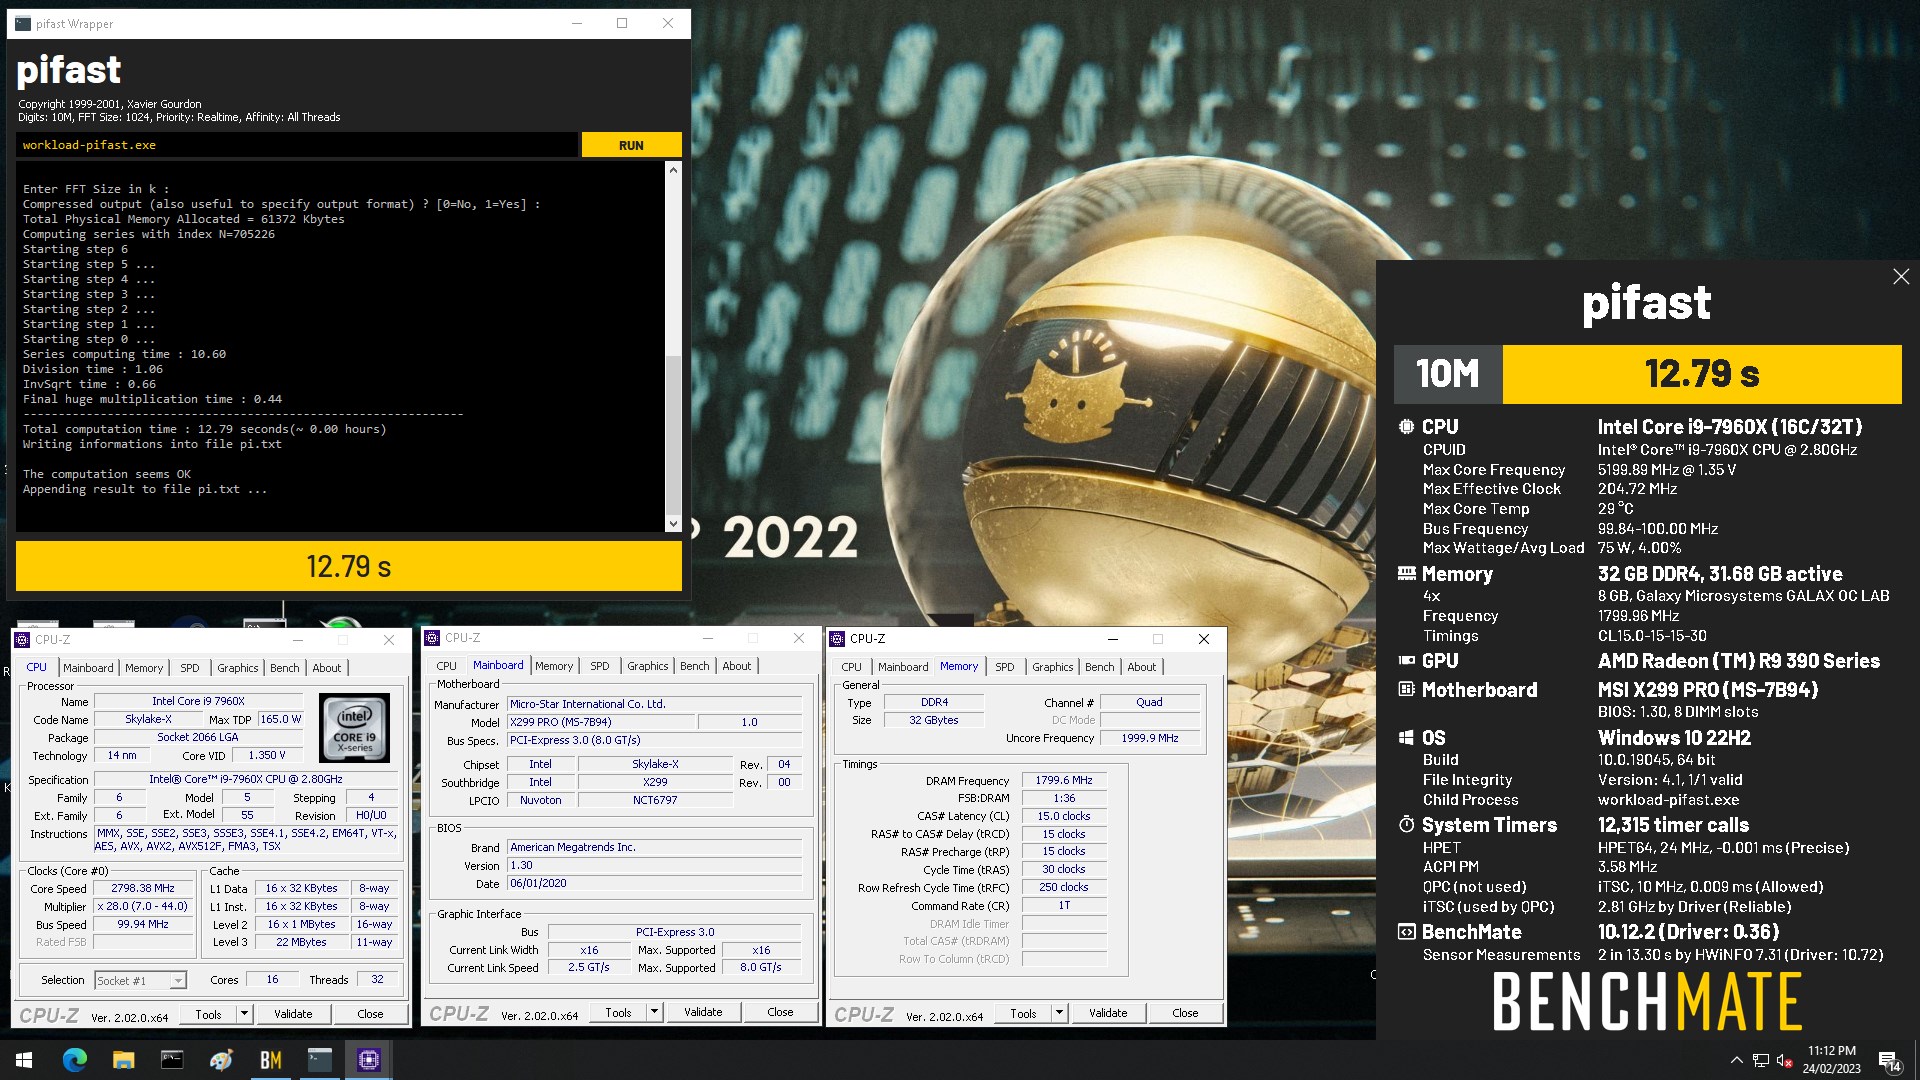Click the BenchMate version icon in the panel
The image size is (1920, 1080).
(x=1406, y=932)
